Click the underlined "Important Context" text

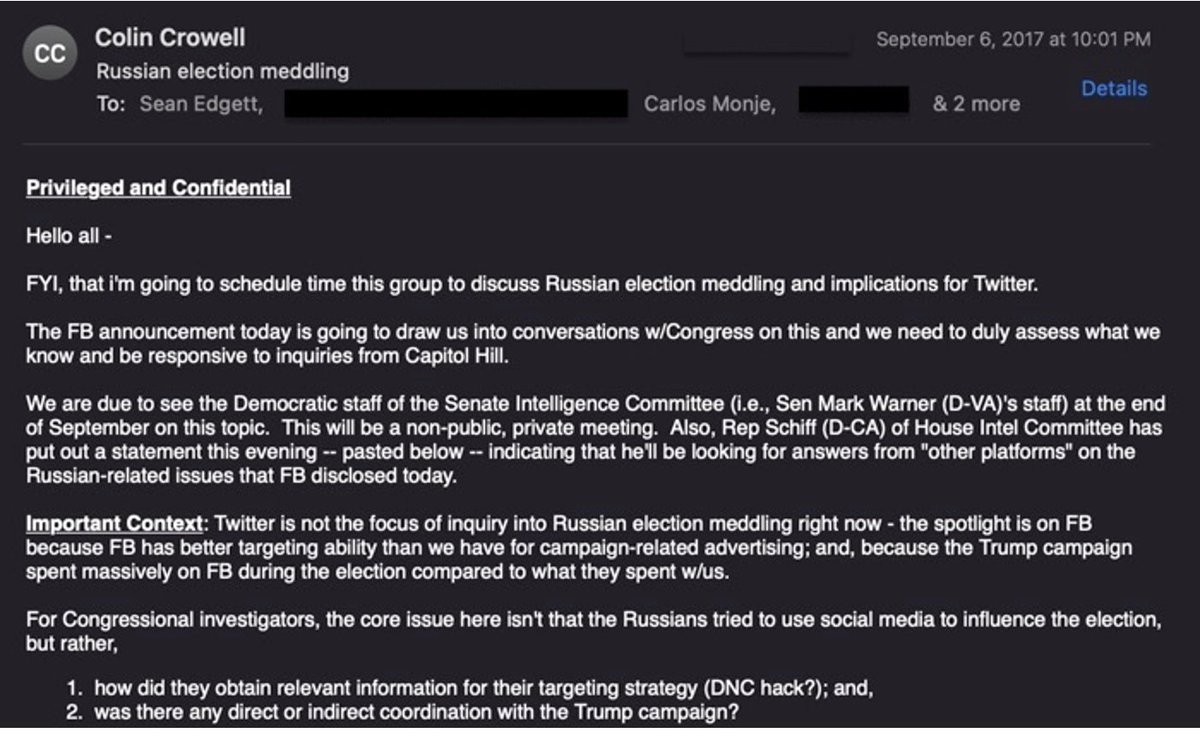click(102, 523)
